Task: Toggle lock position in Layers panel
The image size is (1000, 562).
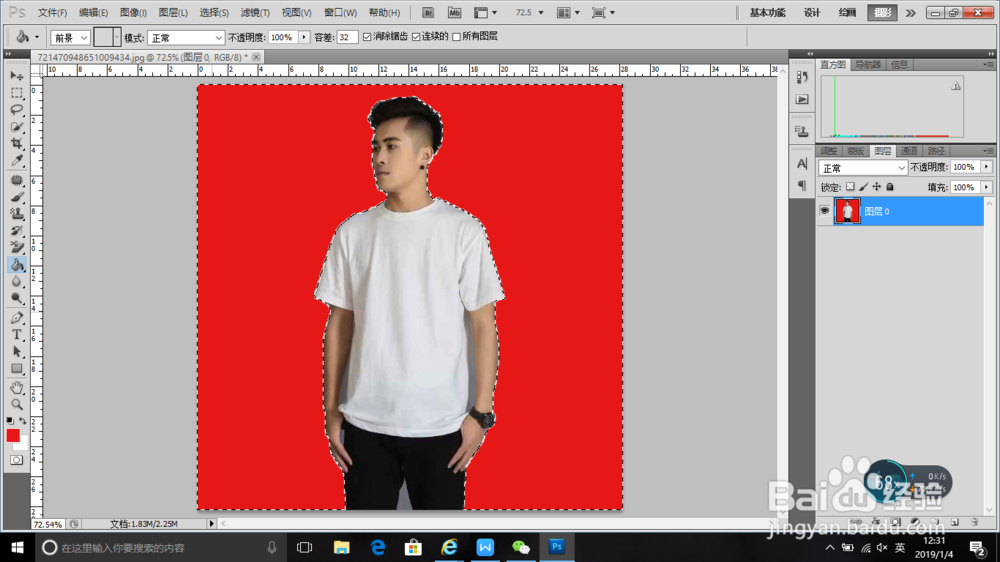Action: [x=877, y=187]
